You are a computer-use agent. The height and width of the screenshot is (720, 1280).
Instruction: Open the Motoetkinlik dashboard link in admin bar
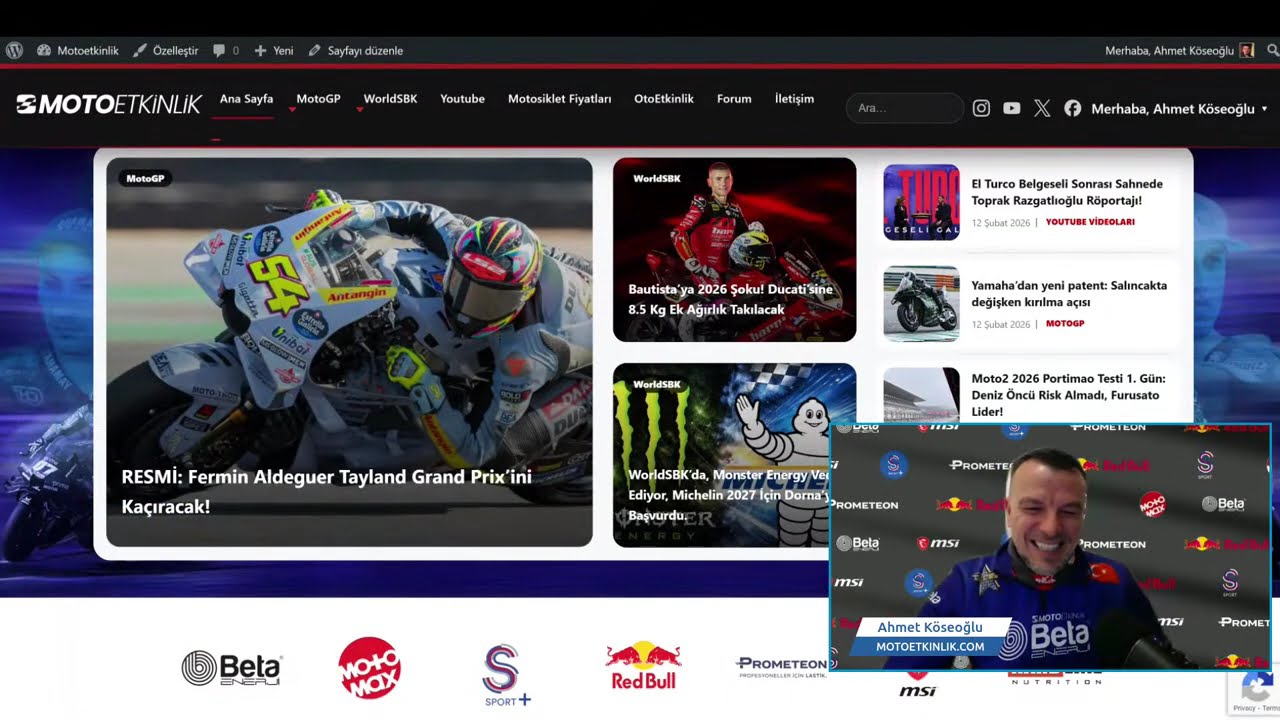(78, 50)
